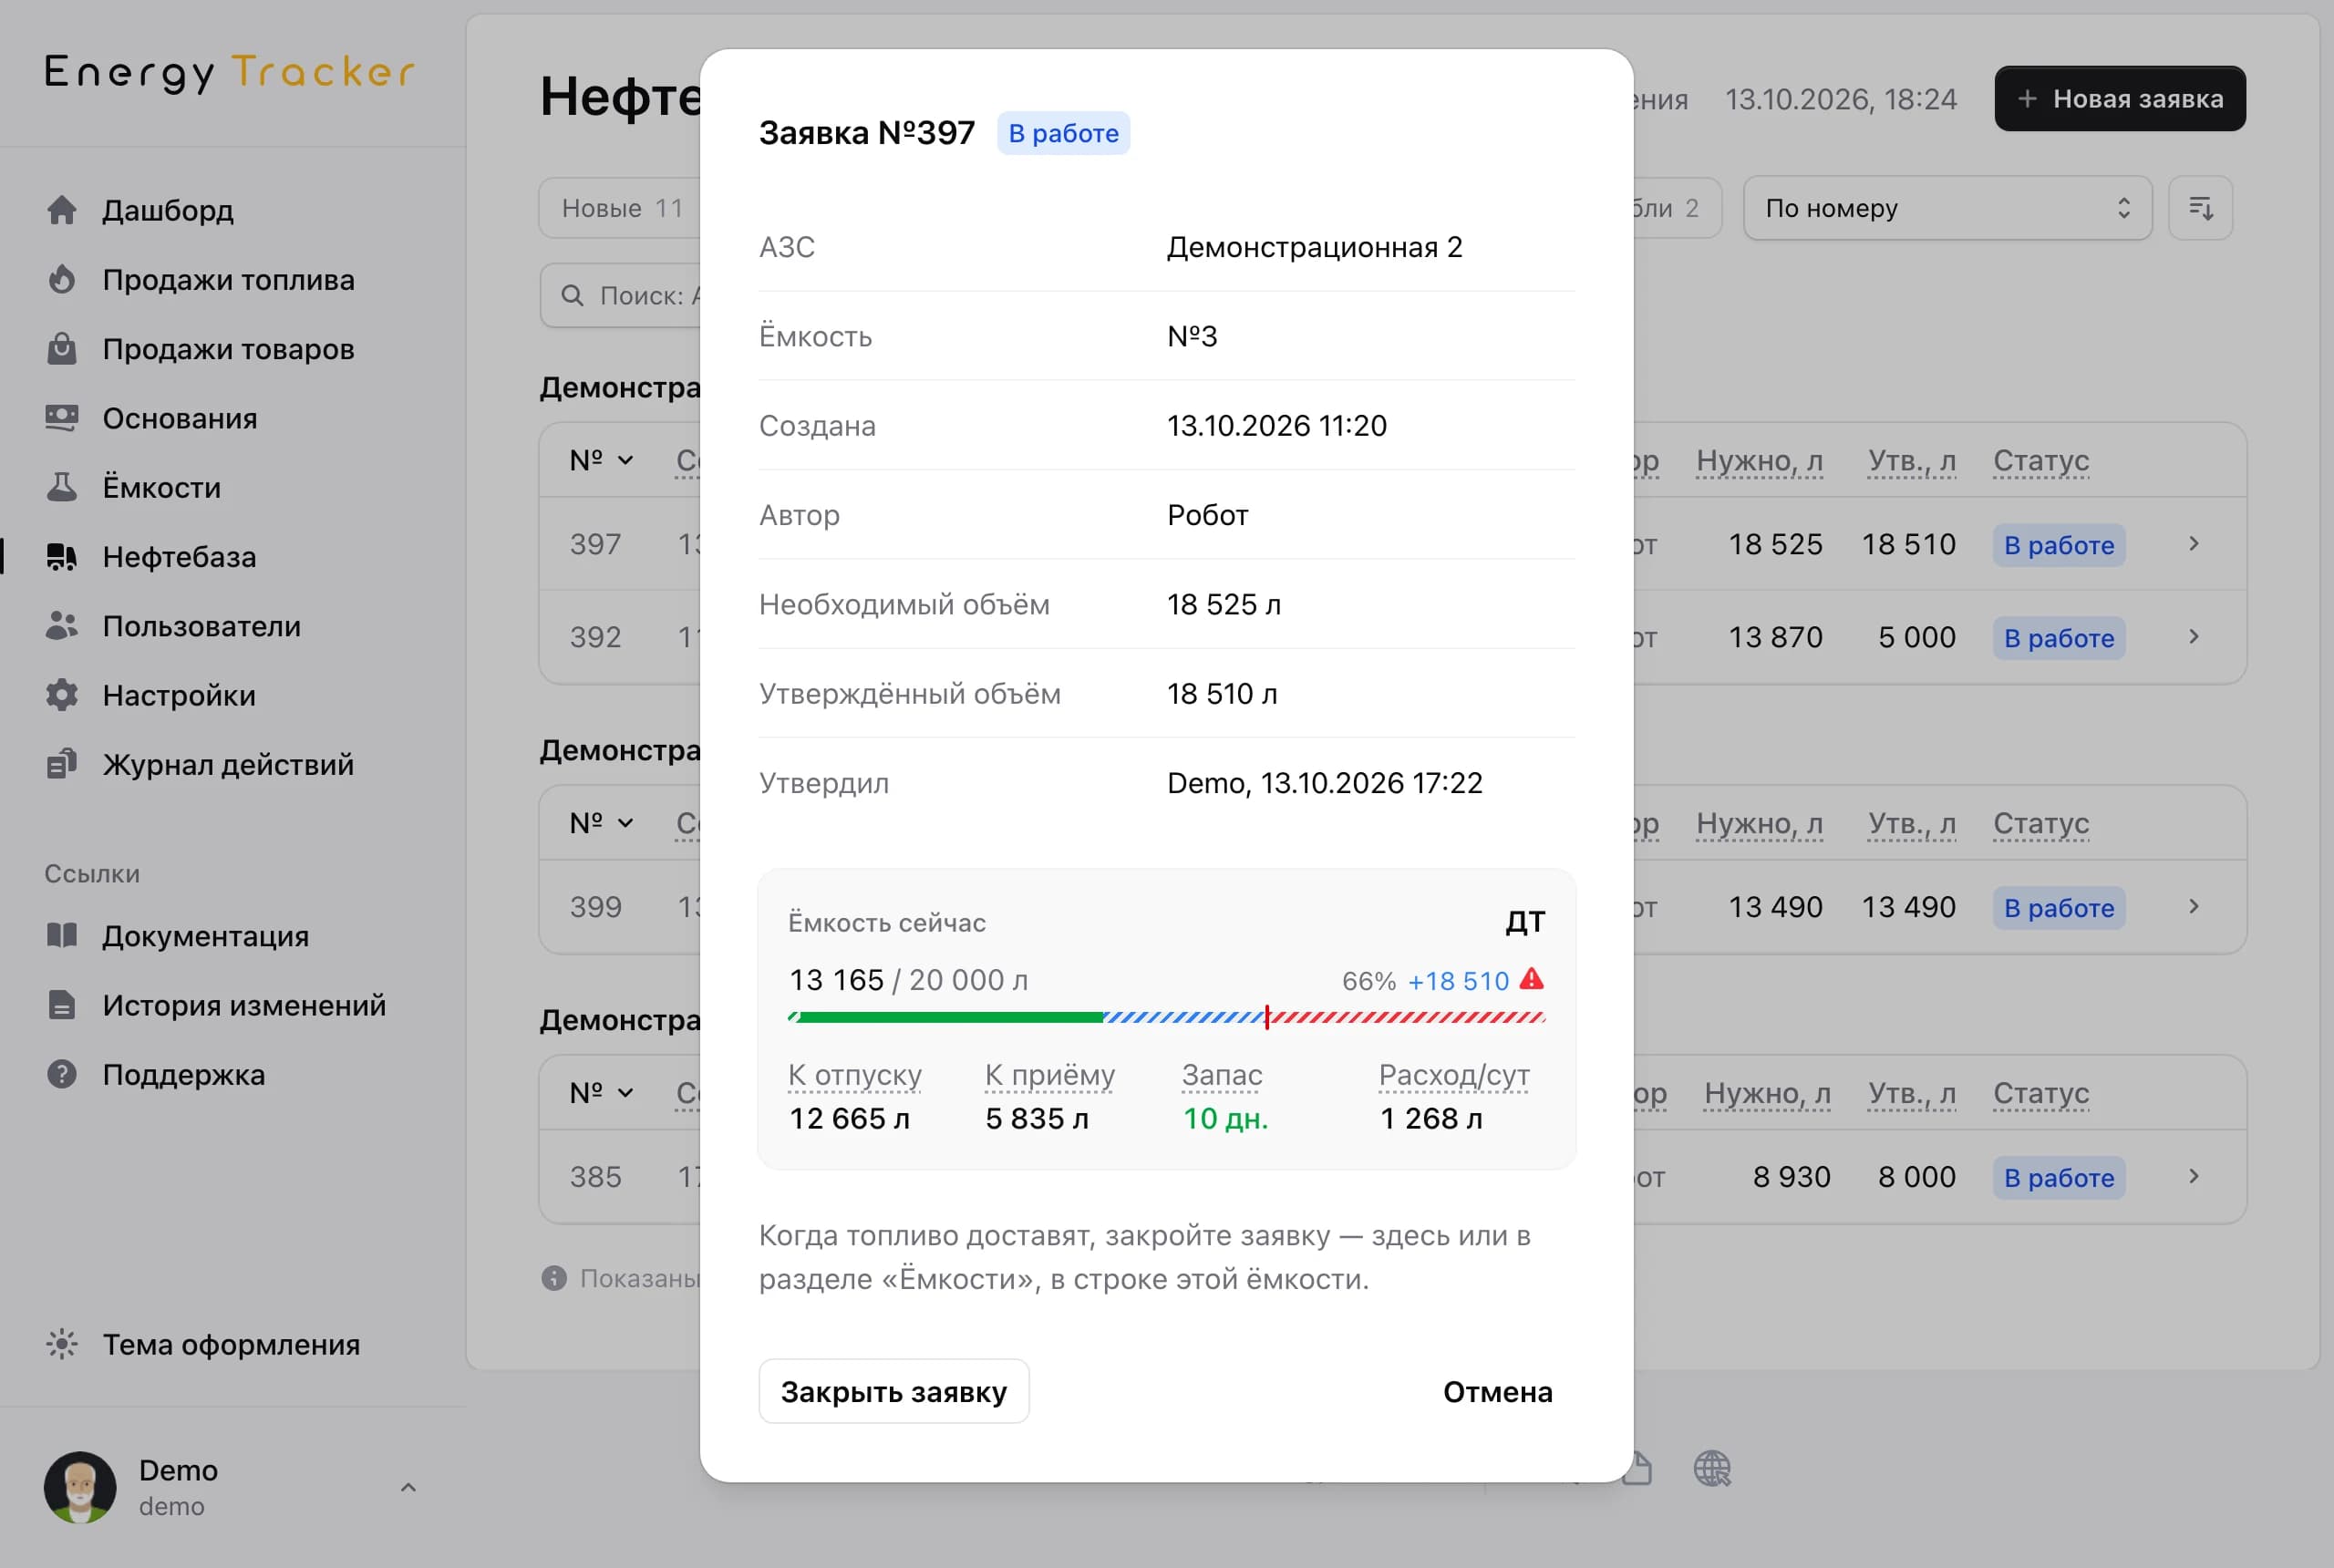Image resolution: width=2334 pixels, height=1568 pixels.
Task: Click the people icon beside Пользователи
Action: click(x=62, y=626)
